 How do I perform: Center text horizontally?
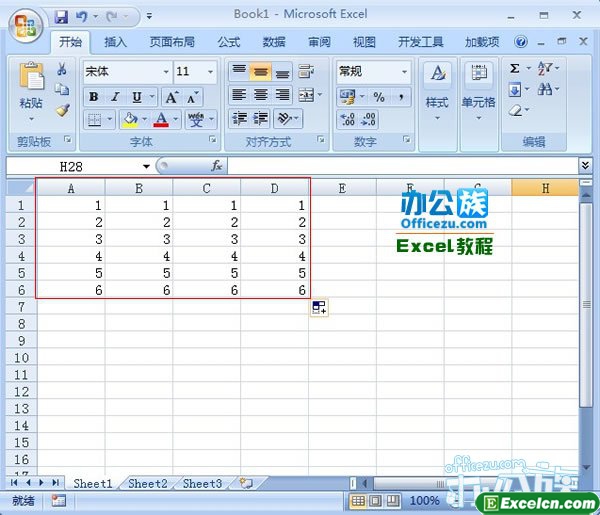click(x=261, y=94)
